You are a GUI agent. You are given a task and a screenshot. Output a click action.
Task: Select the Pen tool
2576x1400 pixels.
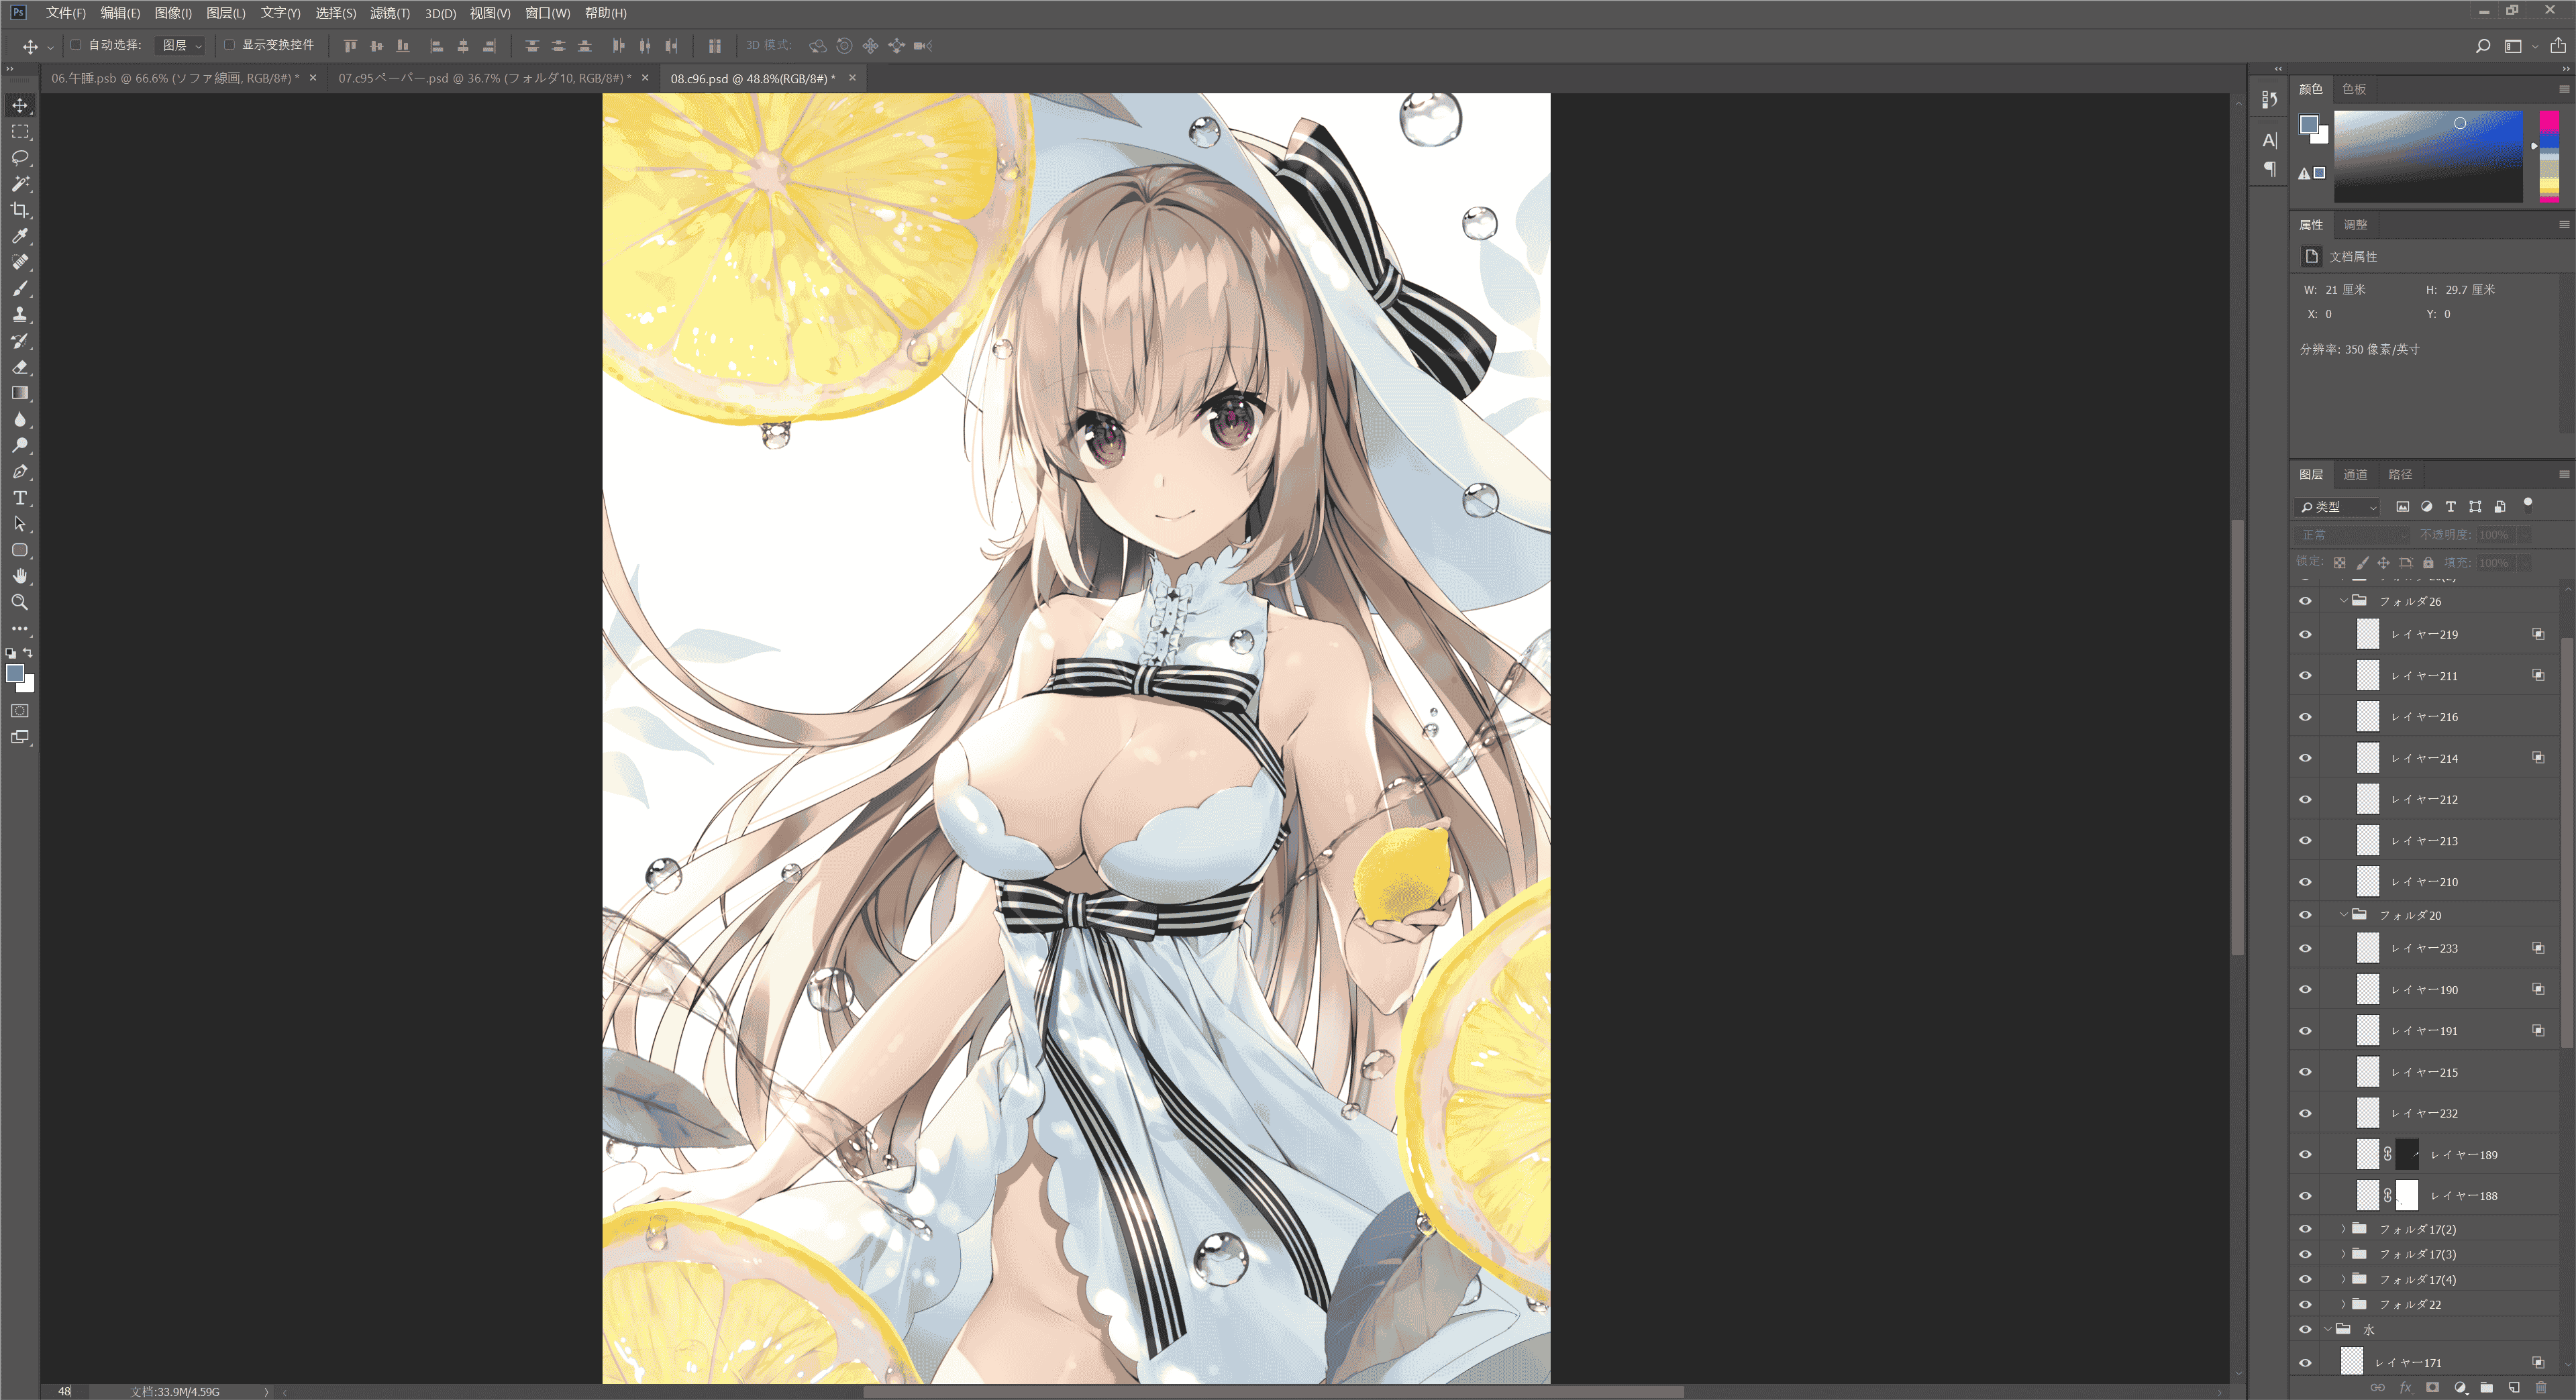tap(20, 471)
